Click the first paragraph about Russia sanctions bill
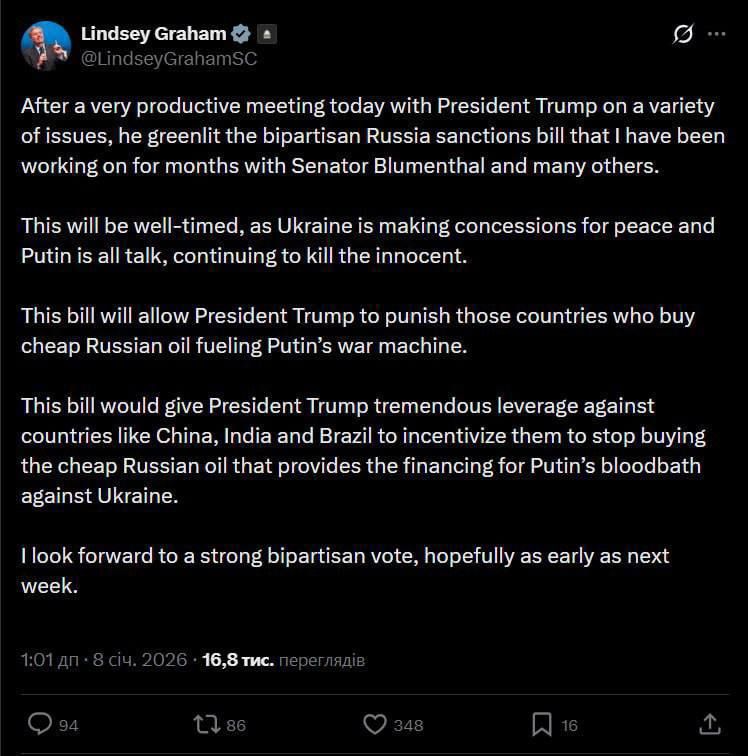The height and width of the screenshot is (756, 748). 372,136
